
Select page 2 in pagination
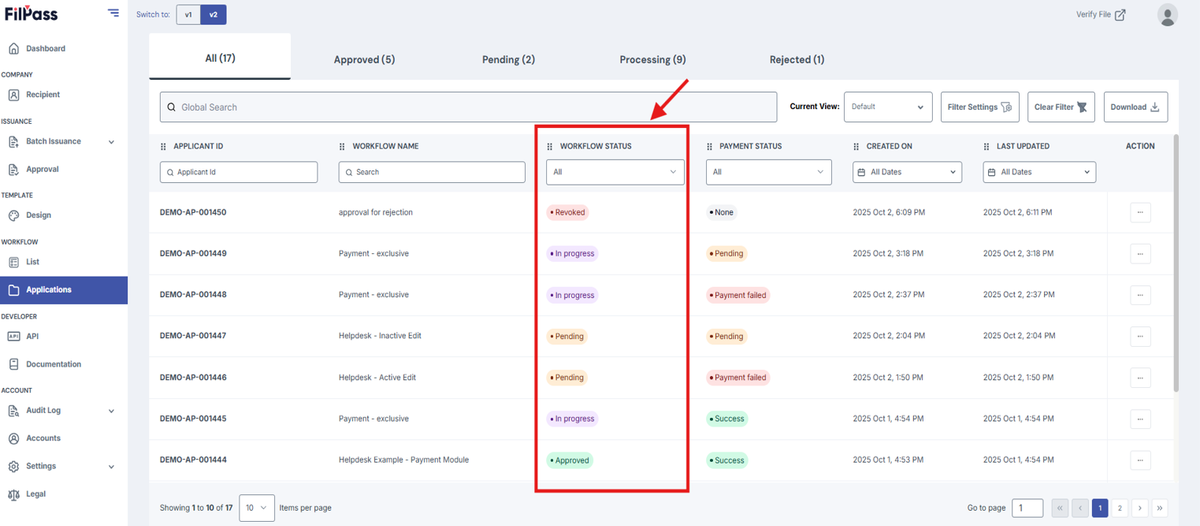click(x=1120, y=508)
